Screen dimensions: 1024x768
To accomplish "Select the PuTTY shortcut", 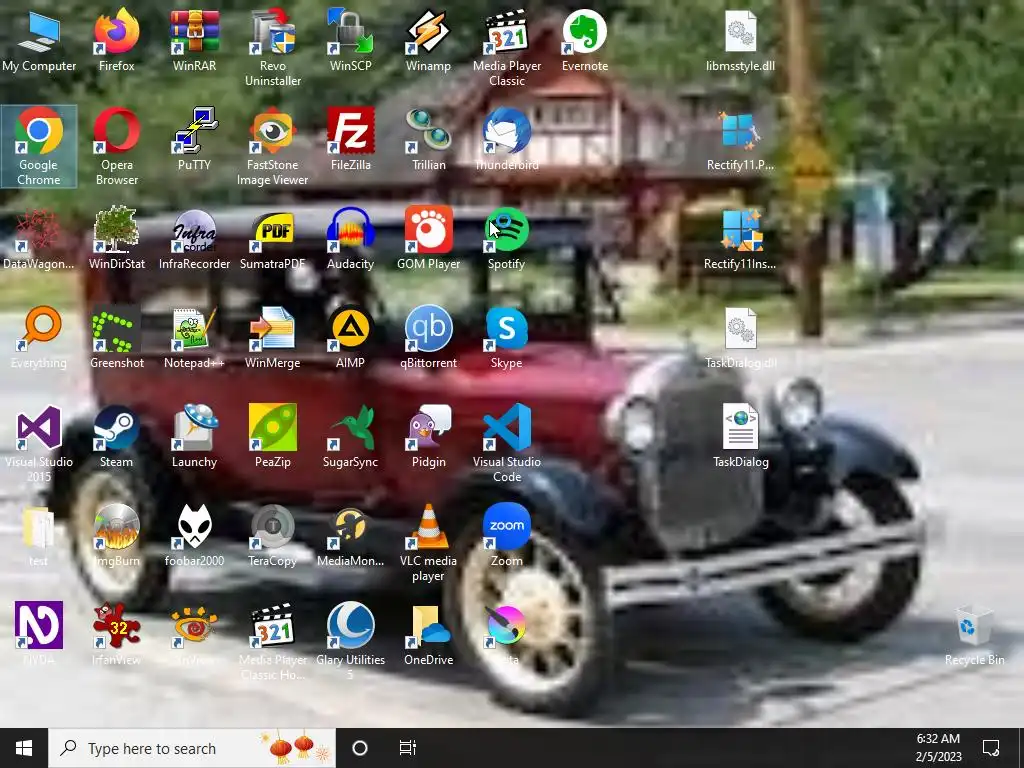I will [195, 132].
